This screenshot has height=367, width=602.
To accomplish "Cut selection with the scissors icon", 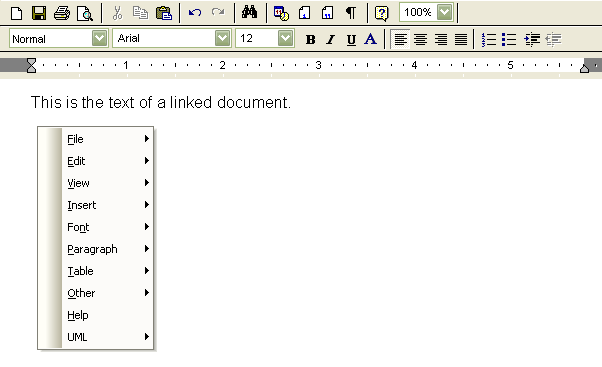I will 117,13.
